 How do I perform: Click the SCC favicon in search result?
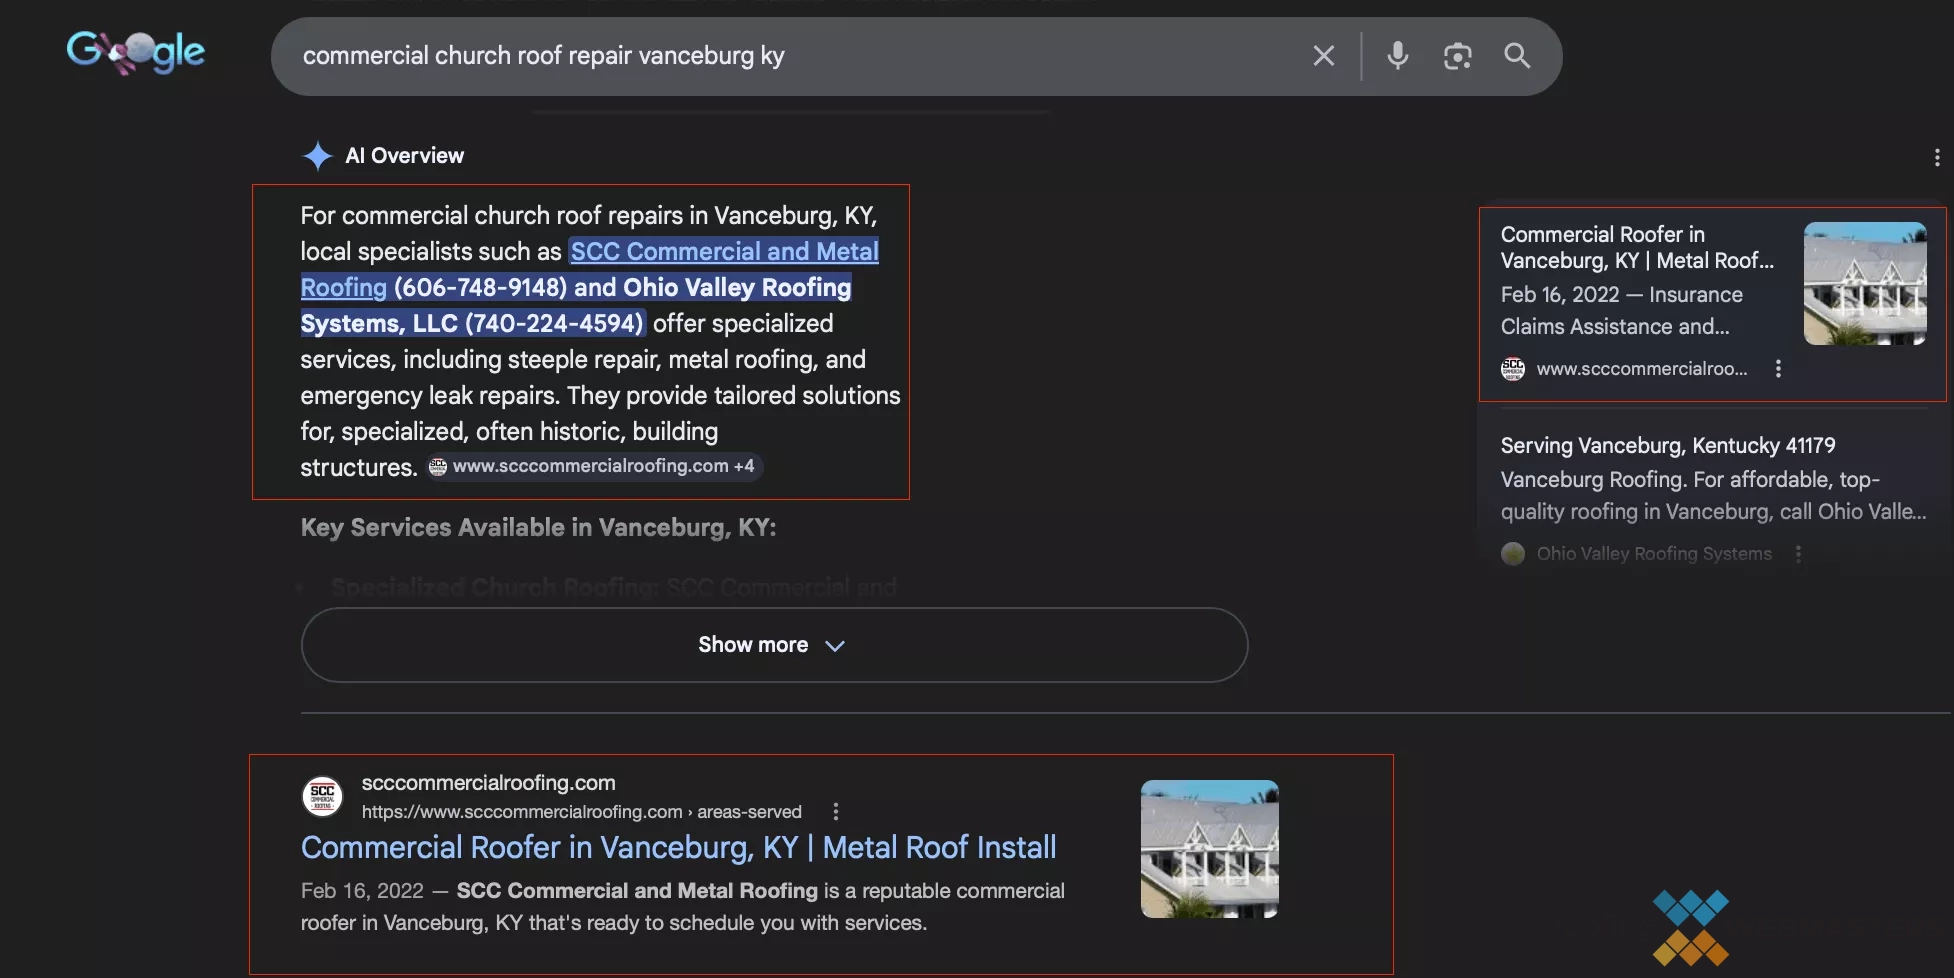pos(322,797)
